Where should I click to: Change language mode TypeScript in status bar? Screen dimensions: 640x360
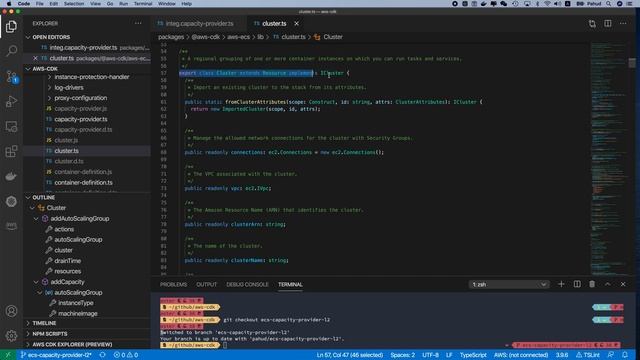[x=473, y=355]
